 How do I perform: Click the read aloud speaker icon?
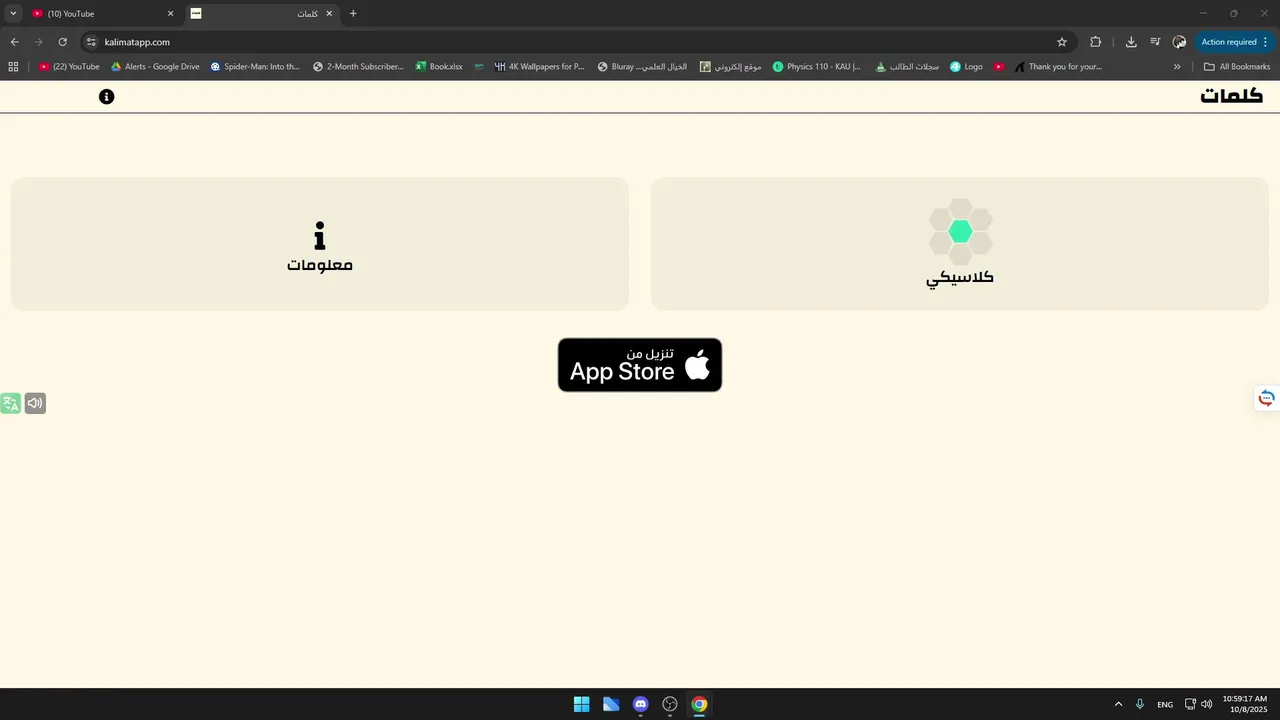35,403
